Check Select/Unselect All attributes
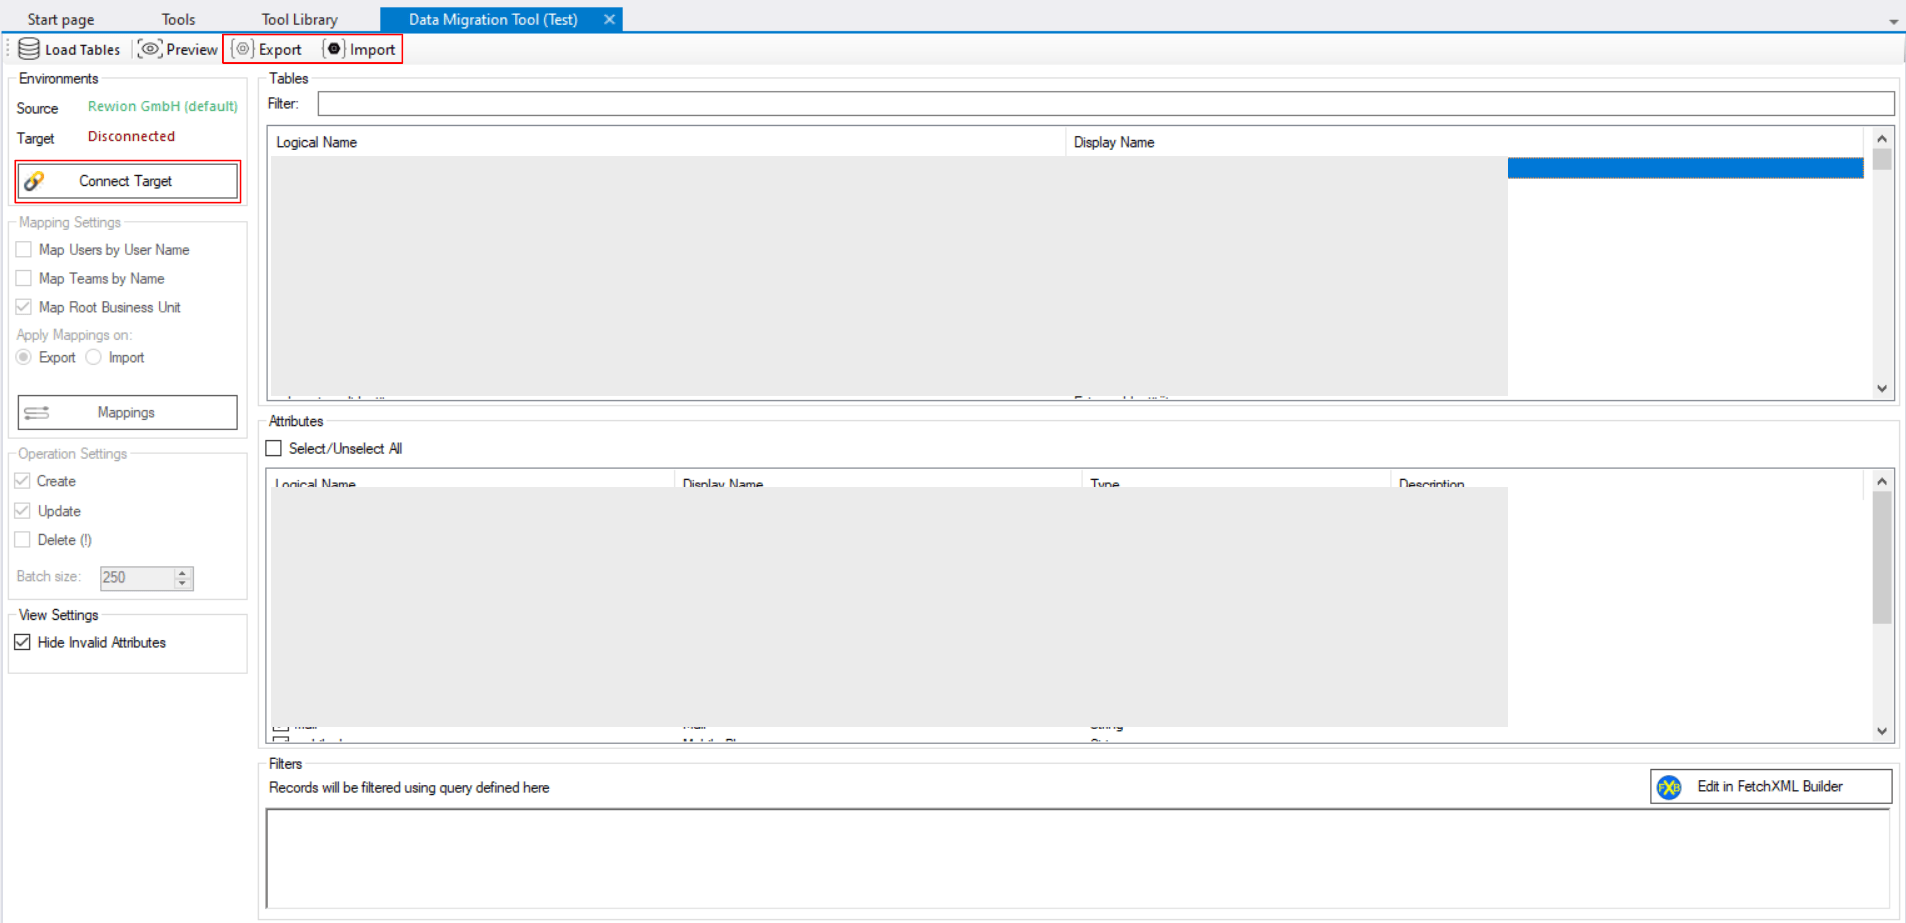1906x923 pixels. tap(274, 448)
